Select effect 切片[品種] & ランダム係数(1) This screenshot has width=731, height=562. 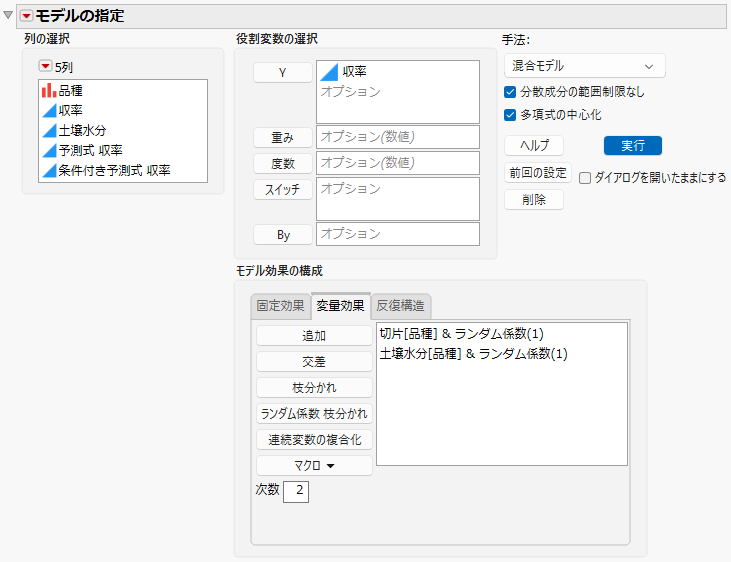tap(462, 333)
